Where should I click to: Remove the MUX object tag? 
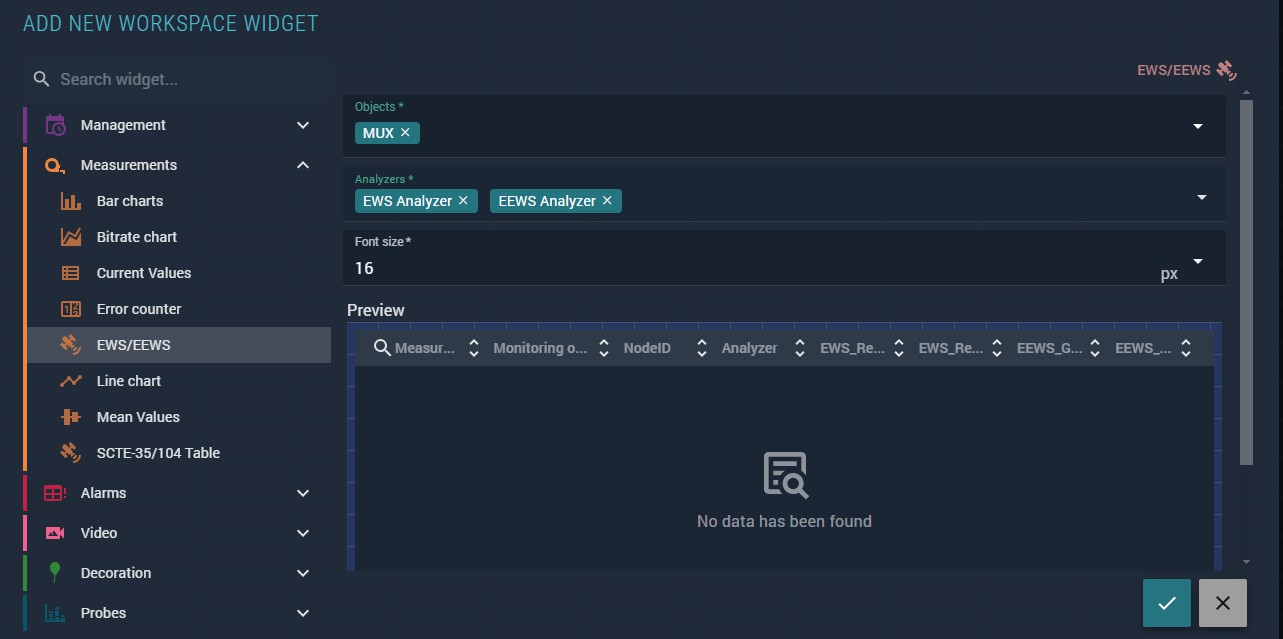click(x=405, y=133)
